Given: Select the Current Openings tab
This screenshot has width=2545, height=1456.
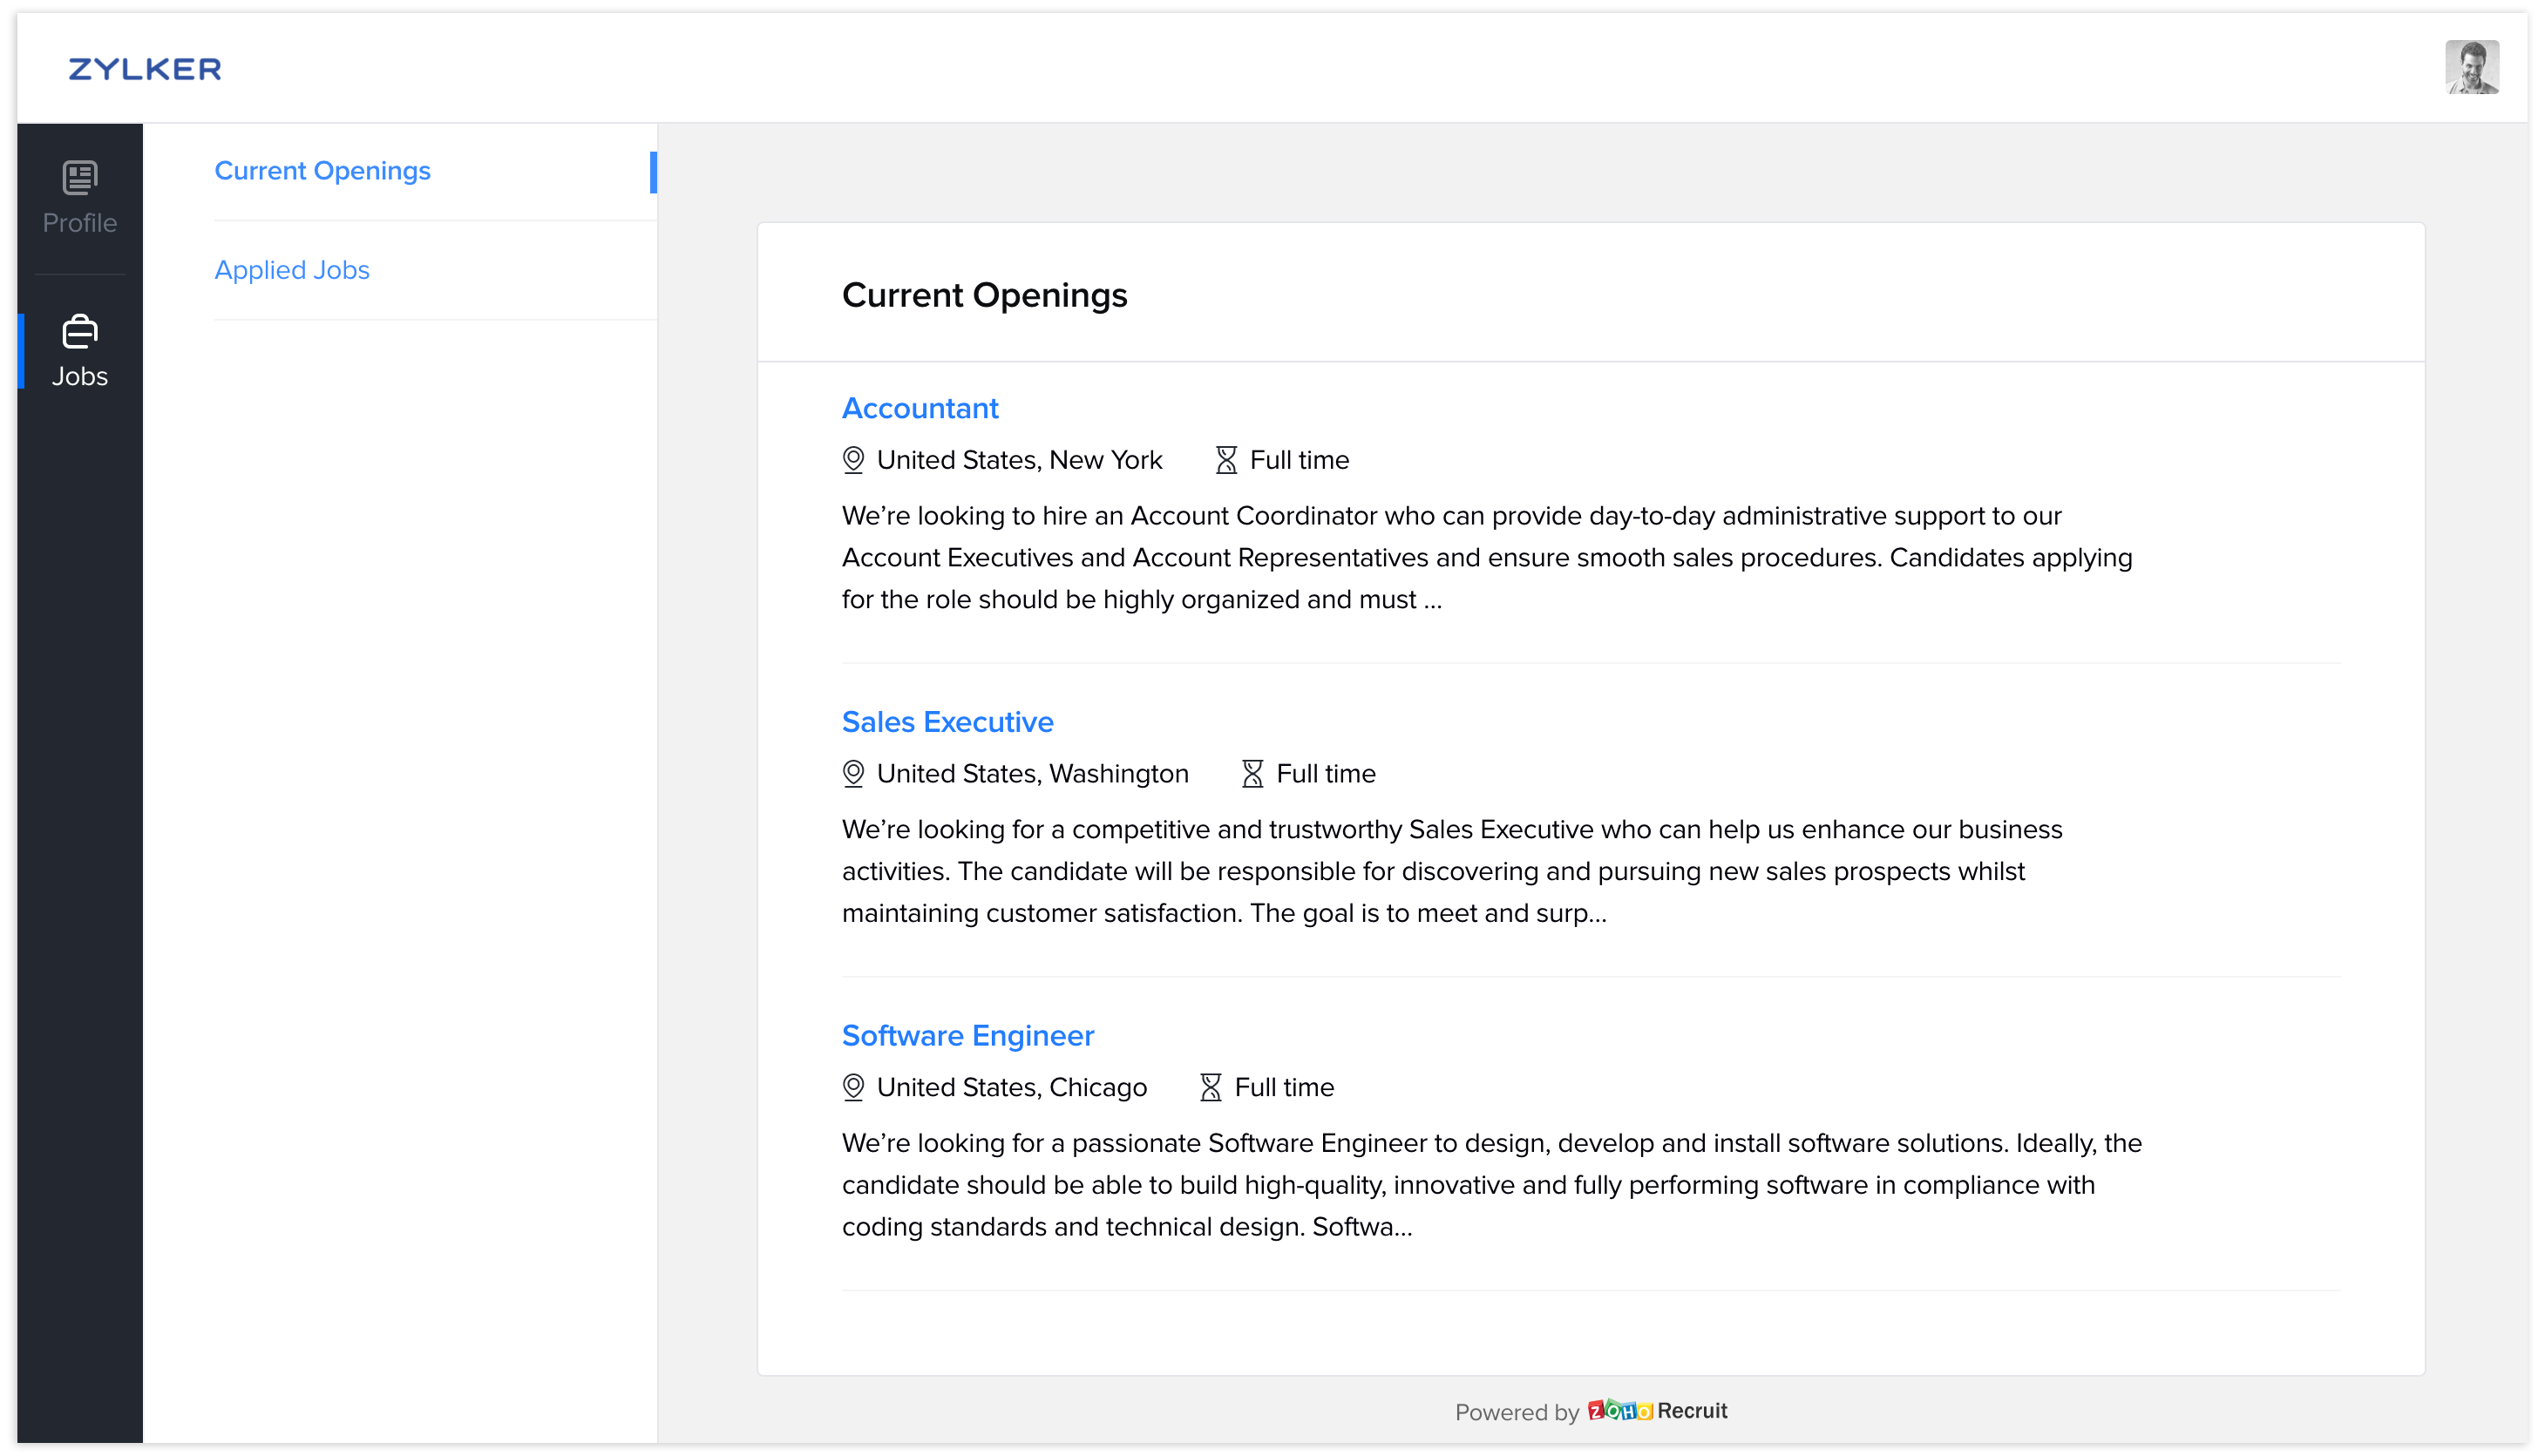Looking at the screenshot, I should [322, 171].
